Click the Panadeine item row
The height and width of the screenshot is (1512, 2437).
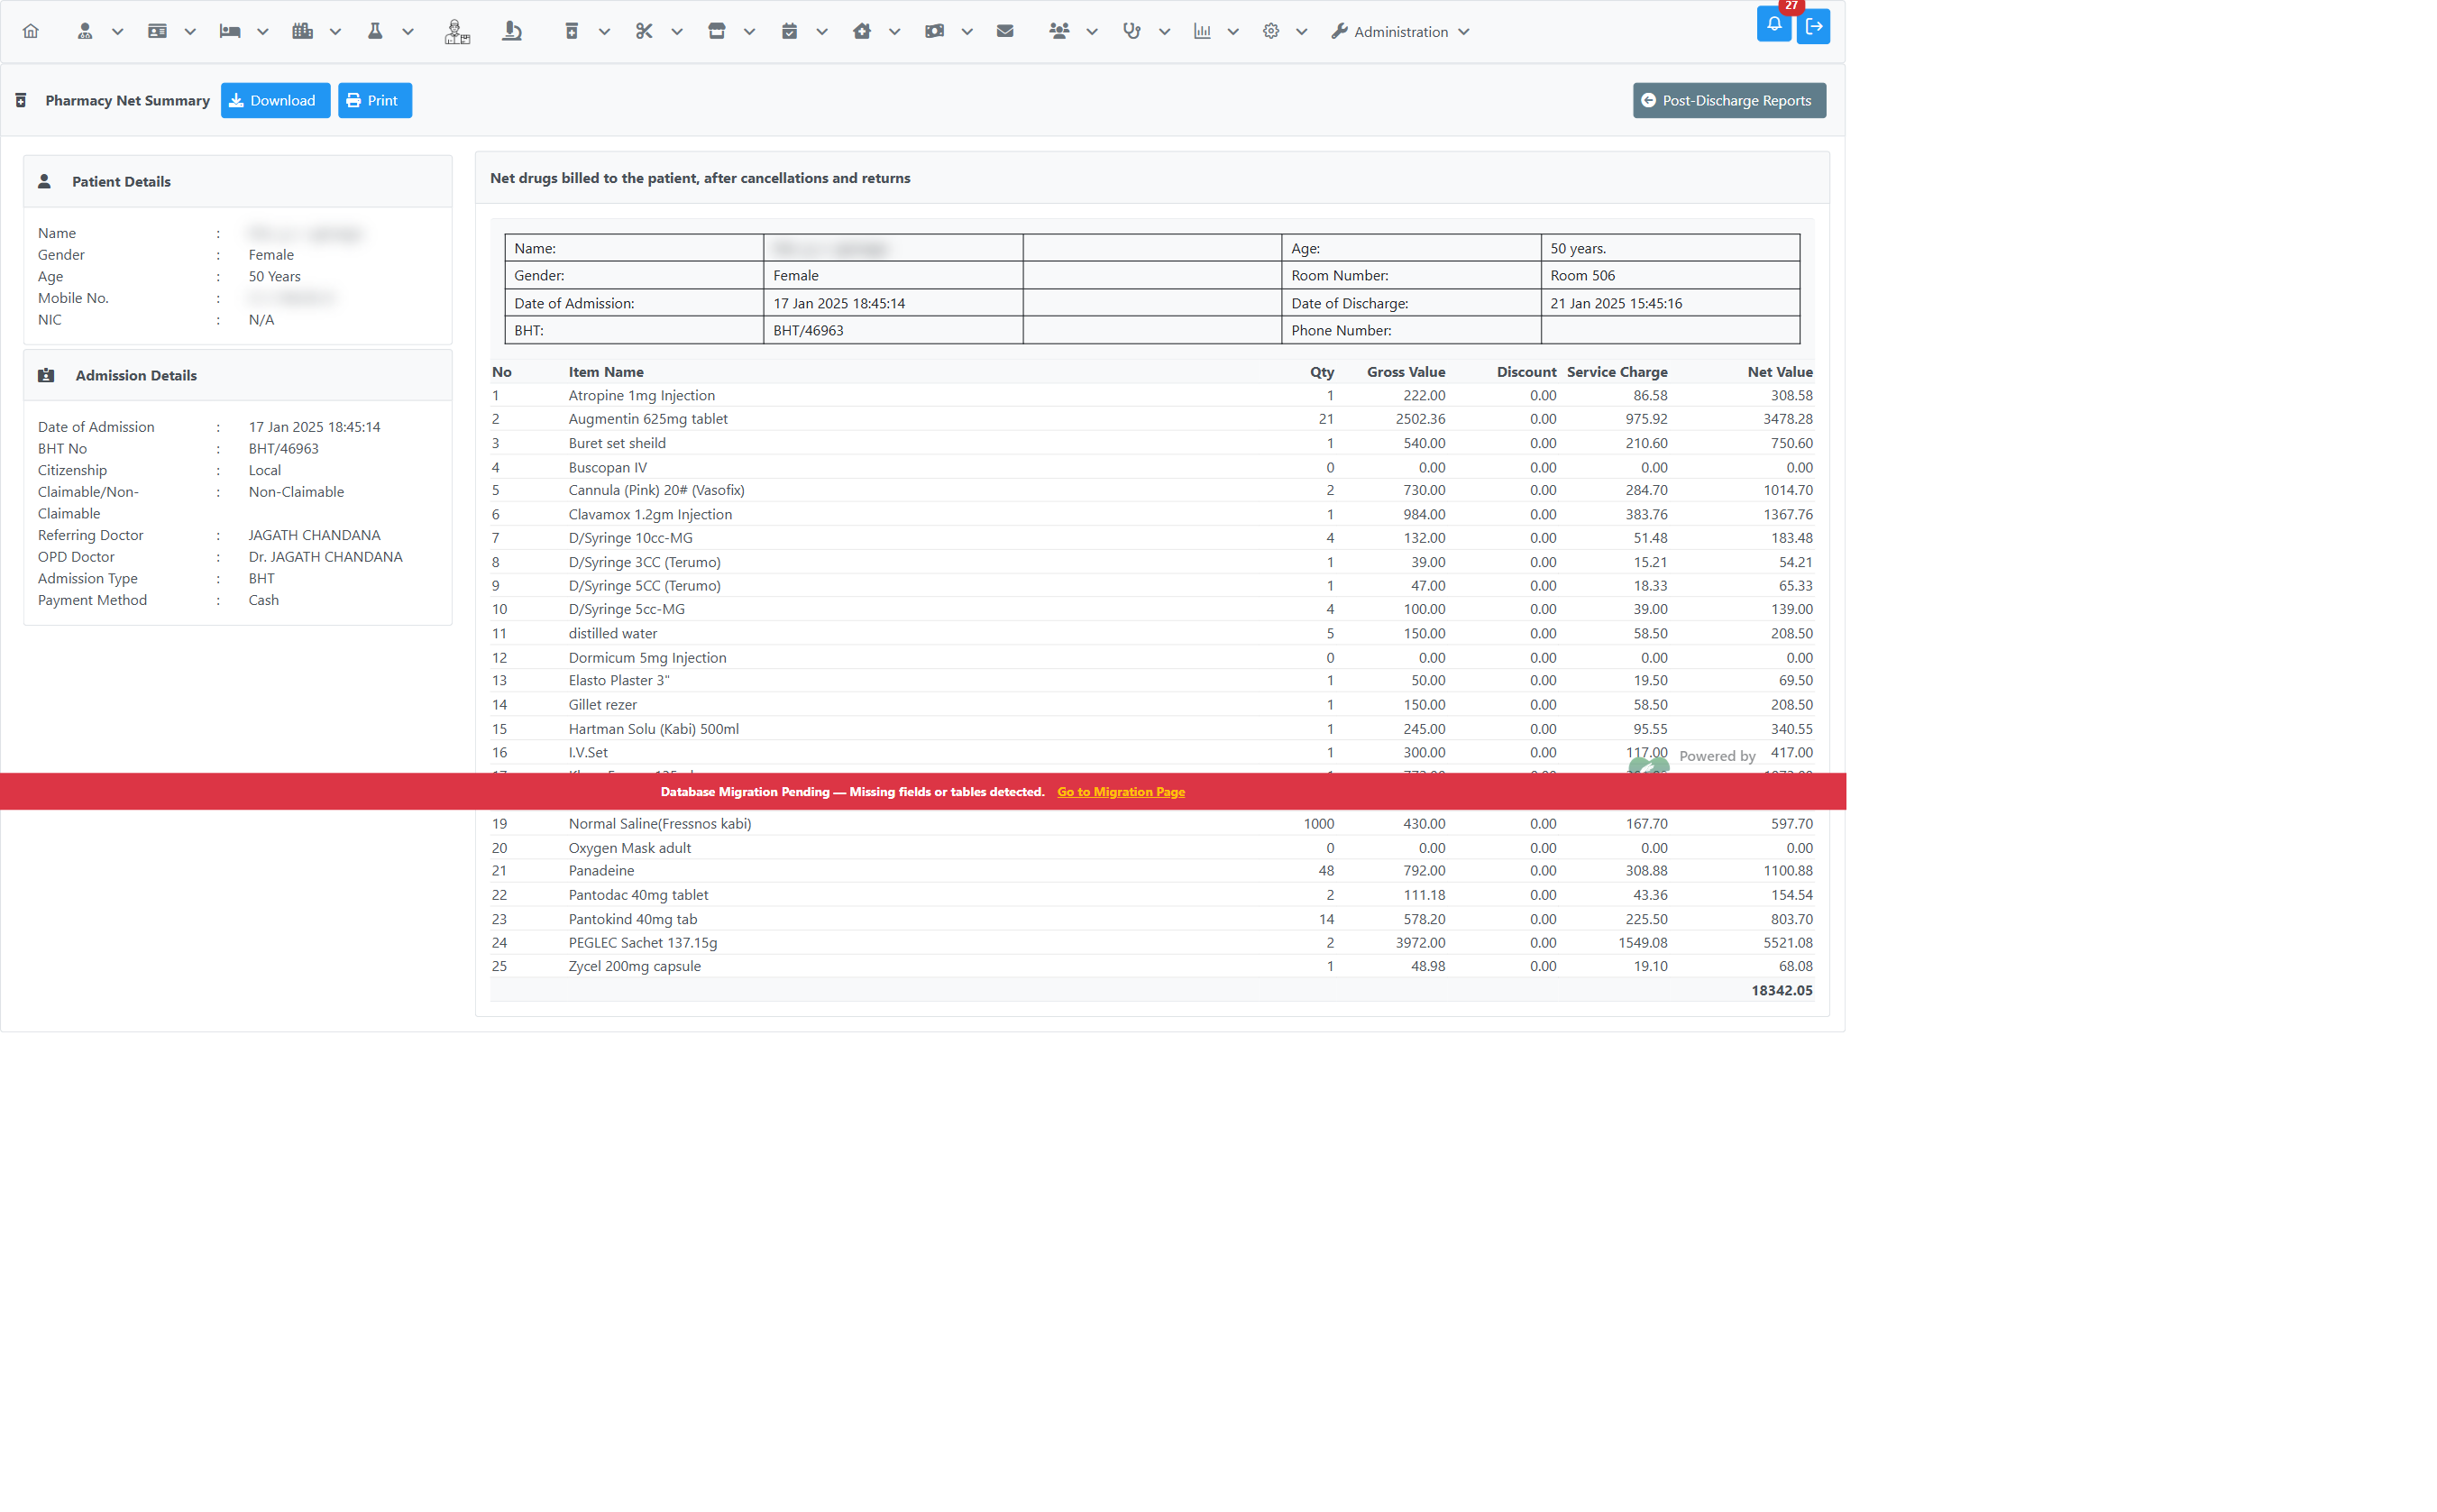[1151, 870]
